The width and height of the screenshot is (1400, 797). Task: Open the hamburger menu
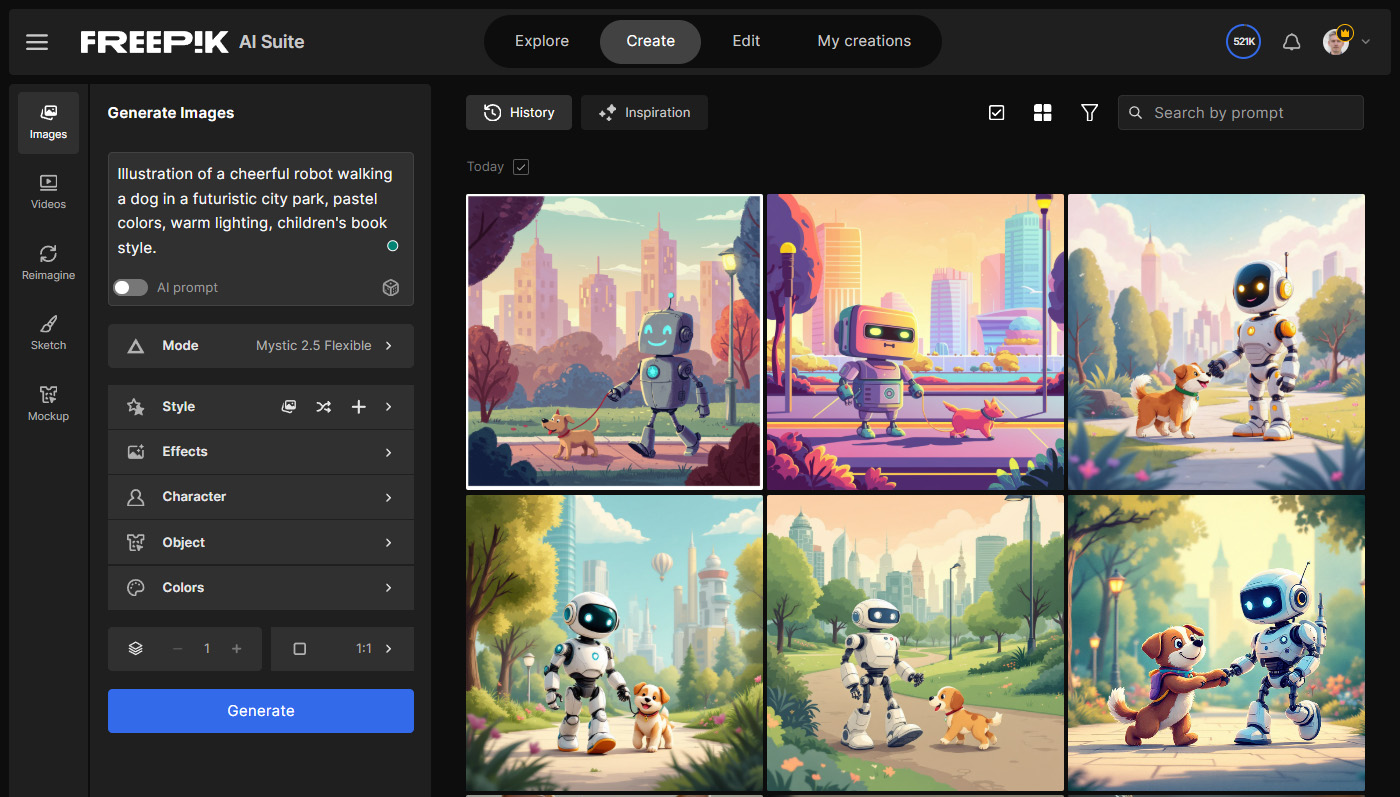tap(37, 42)
